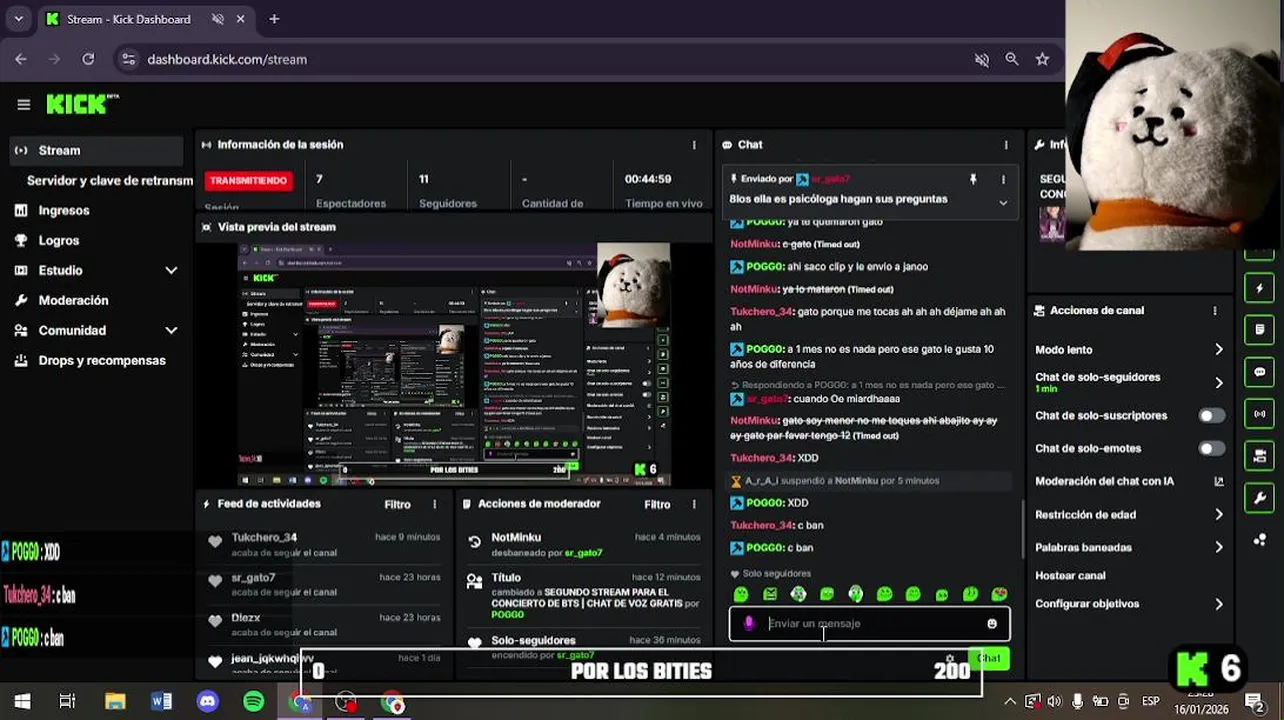Open the Chat panel options menu
The width and height of the screenshot is (1284, 720).
pyautogui.click(x=1006, y=145)
